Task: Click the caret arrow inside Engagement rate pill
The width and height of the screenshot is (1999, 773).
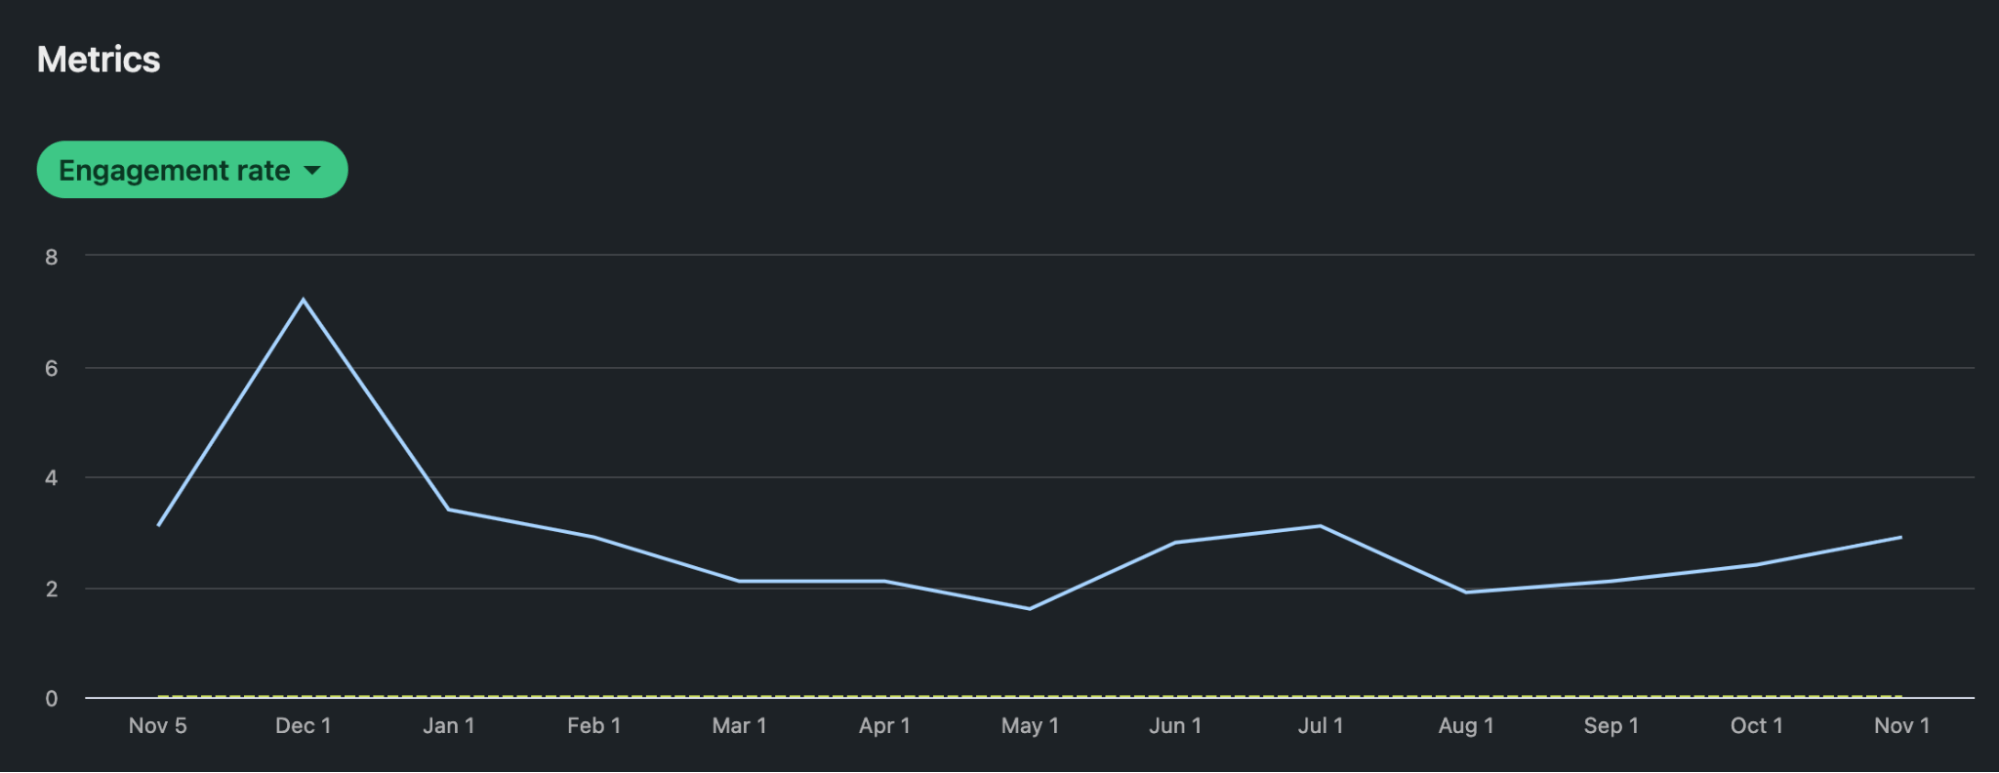Action: click(312, 171)
